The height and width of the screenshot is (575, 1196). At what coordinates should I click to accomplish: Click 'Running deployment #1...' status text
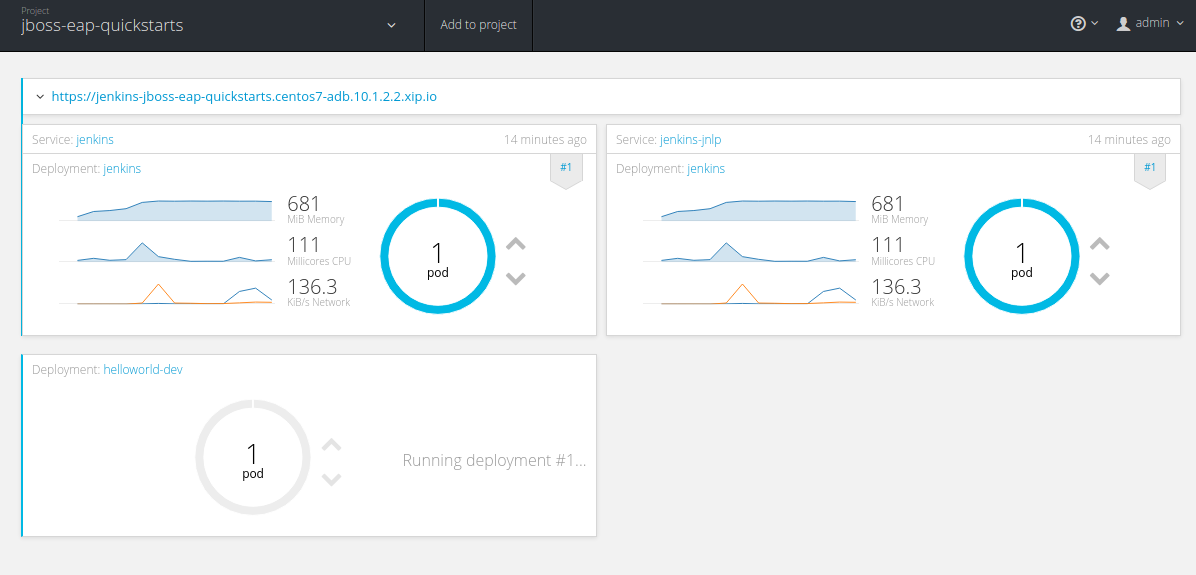pyautogui.click(x=494, y=461)
